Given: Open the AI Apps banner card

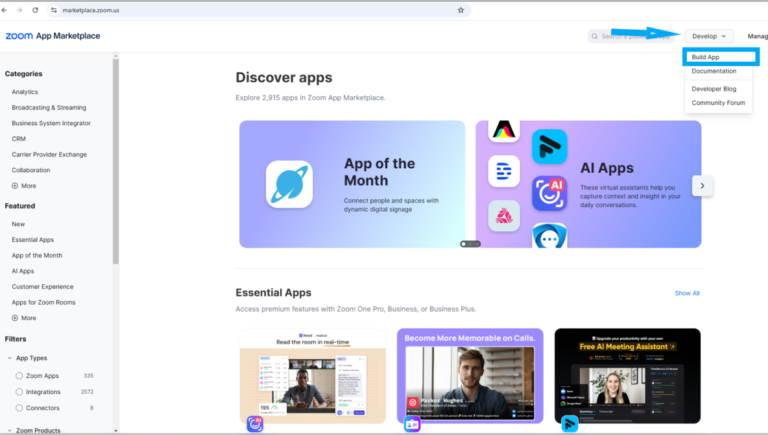Looking at the screenshot, I should click(x=588, y=184).
